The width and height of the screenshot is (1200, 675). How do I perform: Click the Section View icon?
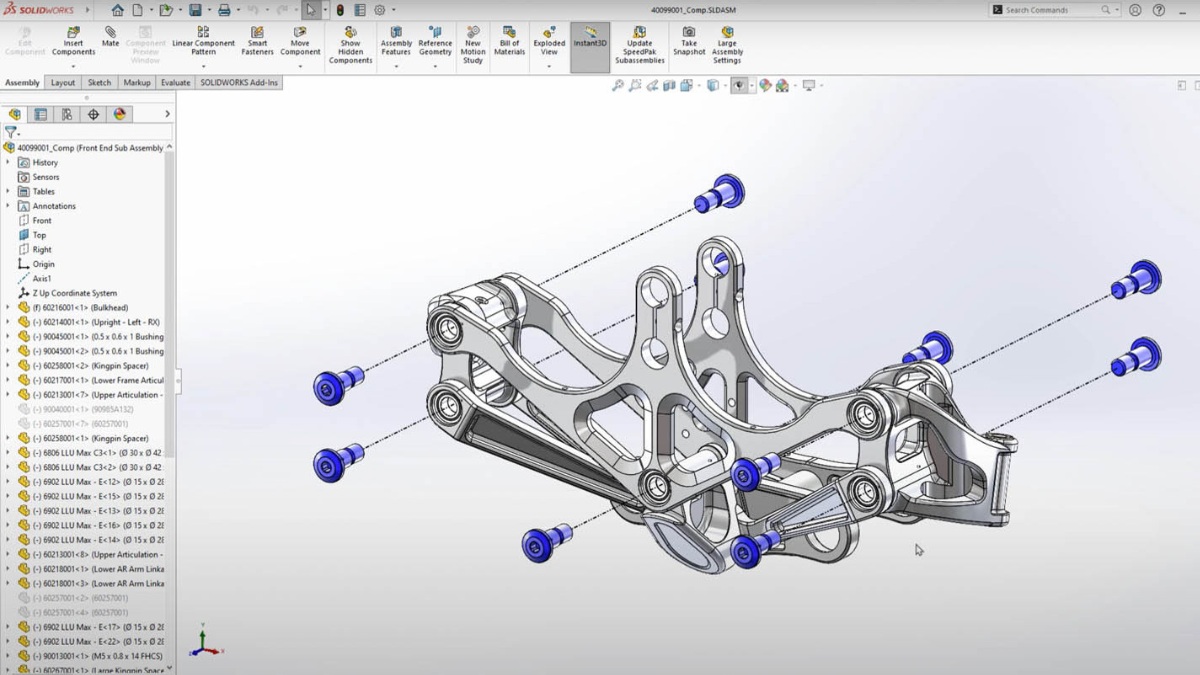[x=669, y=86]
